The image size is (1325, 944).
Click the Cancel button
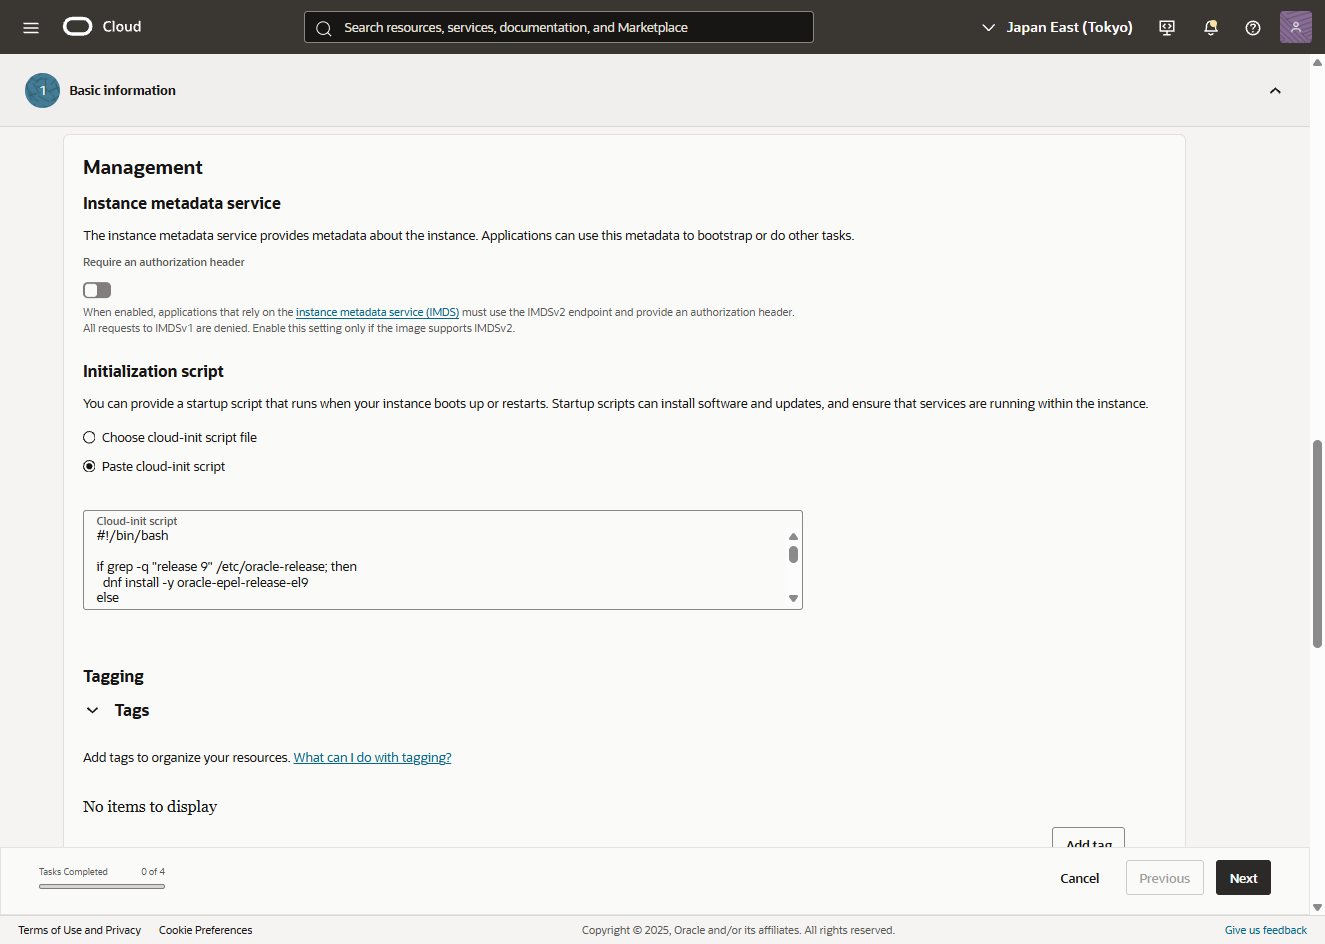1079,878
